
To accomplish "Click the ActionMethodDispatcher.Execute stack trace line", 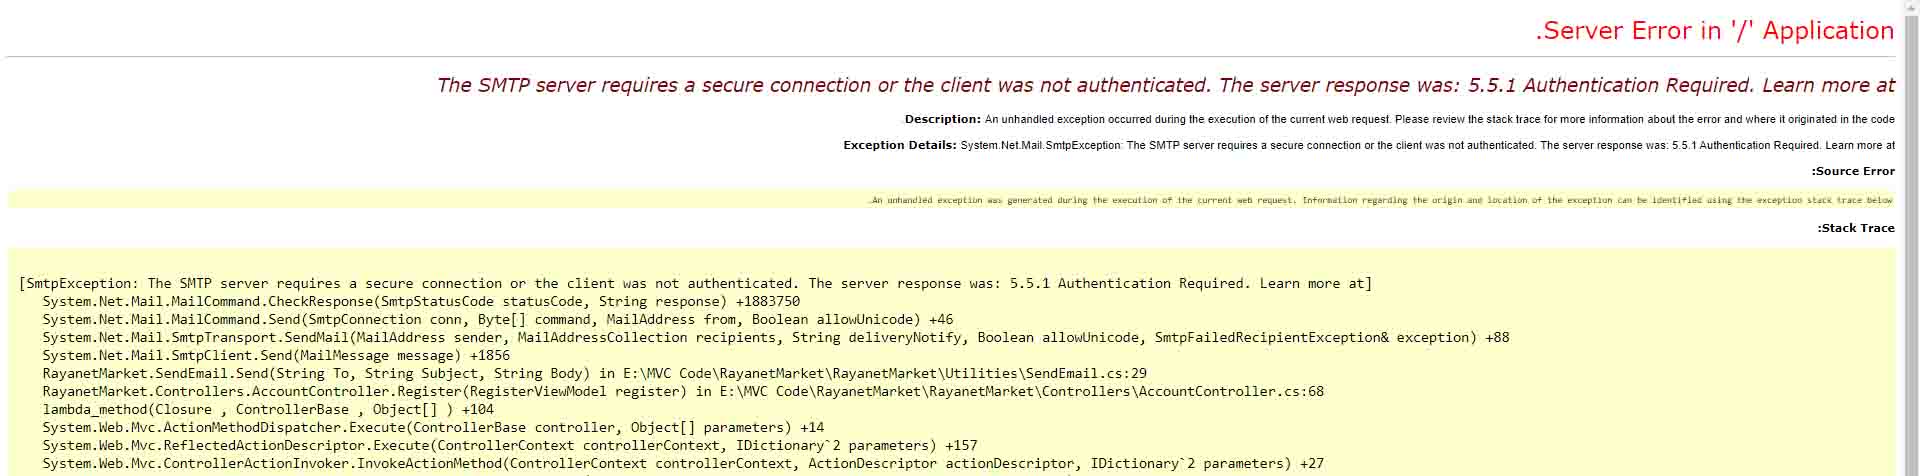I will pyautogui.click(x=432, y=428).
